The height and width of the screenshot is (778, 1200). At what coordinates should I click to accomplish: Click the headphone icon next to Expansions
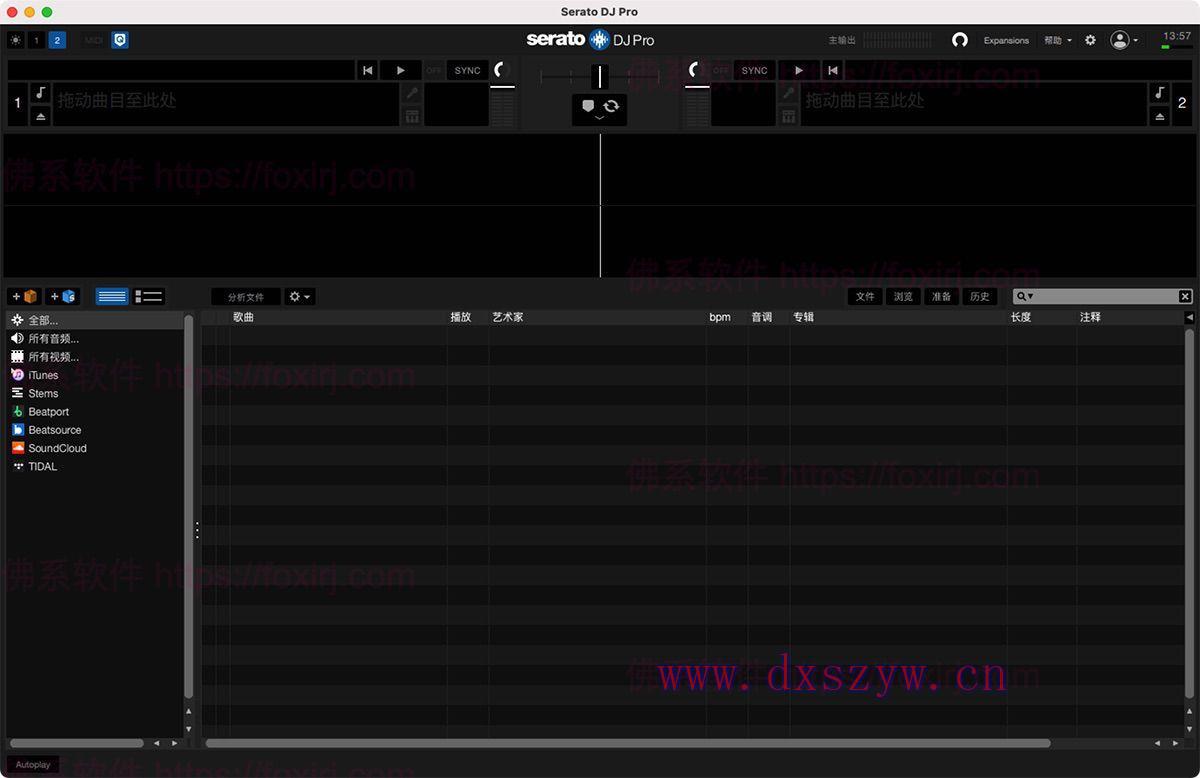pos(960,40)
